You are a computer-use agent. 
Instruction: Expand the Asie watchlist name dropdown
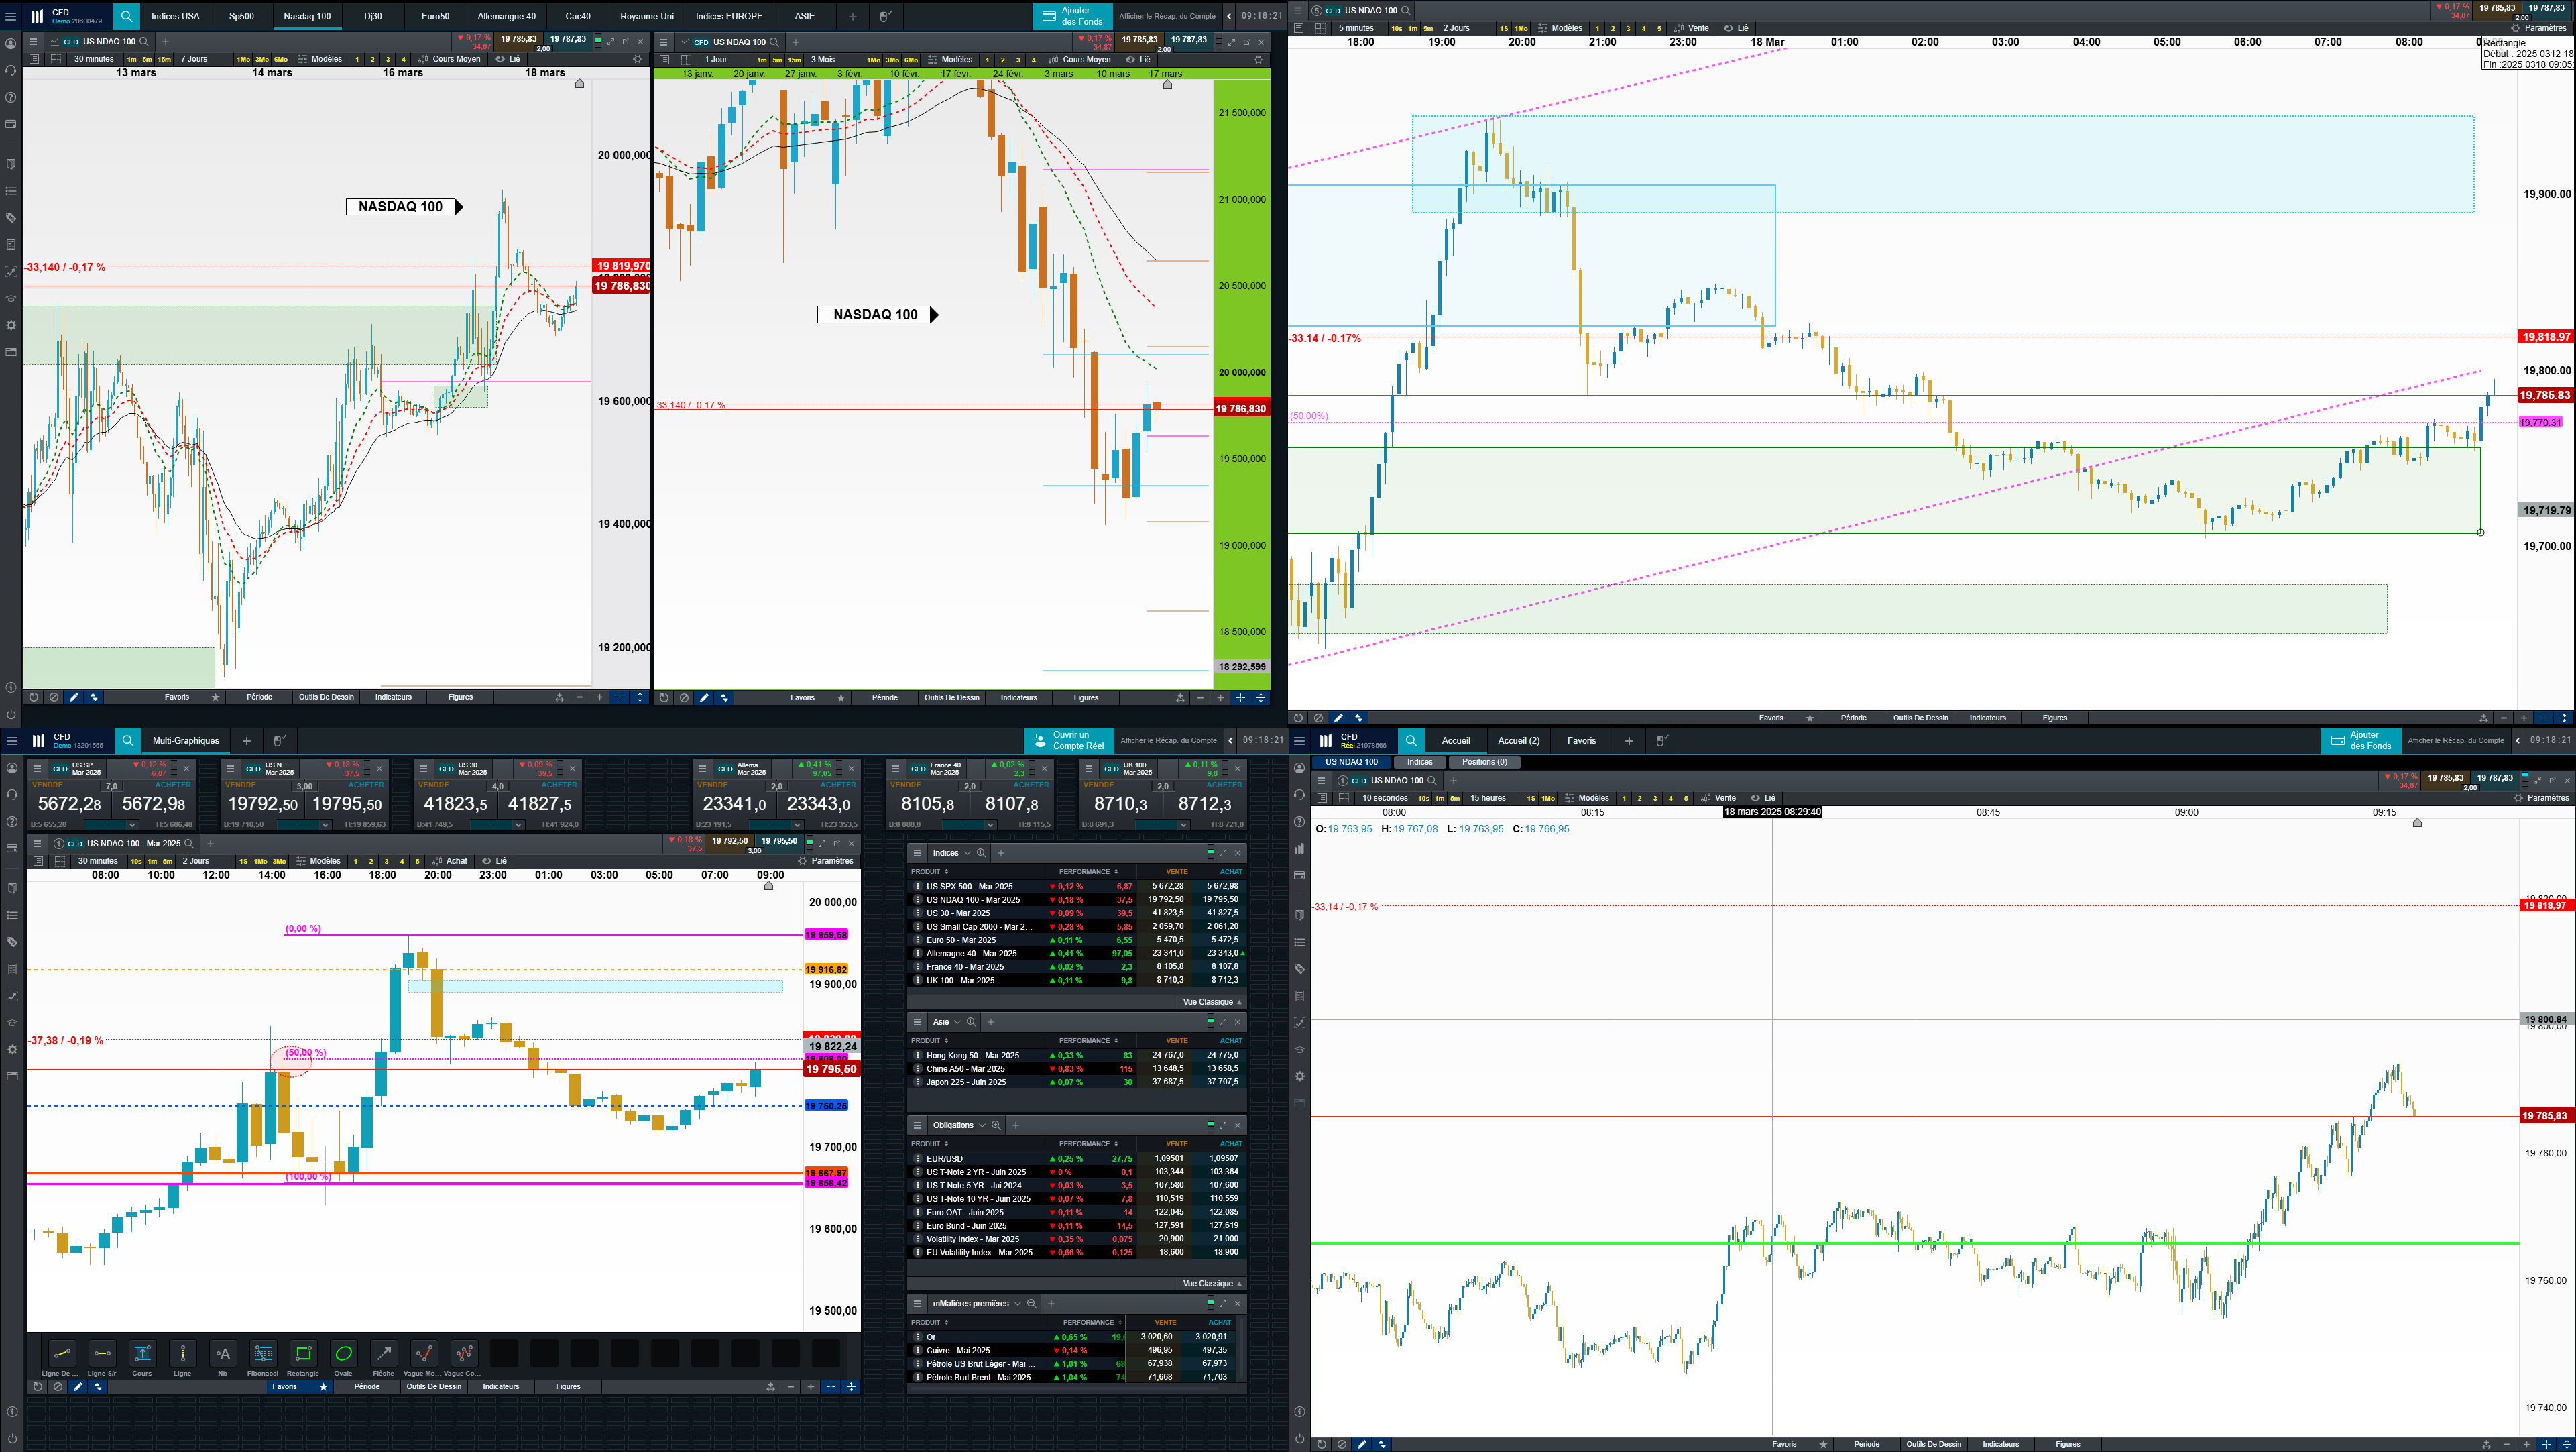click(x=957, y=1022)
